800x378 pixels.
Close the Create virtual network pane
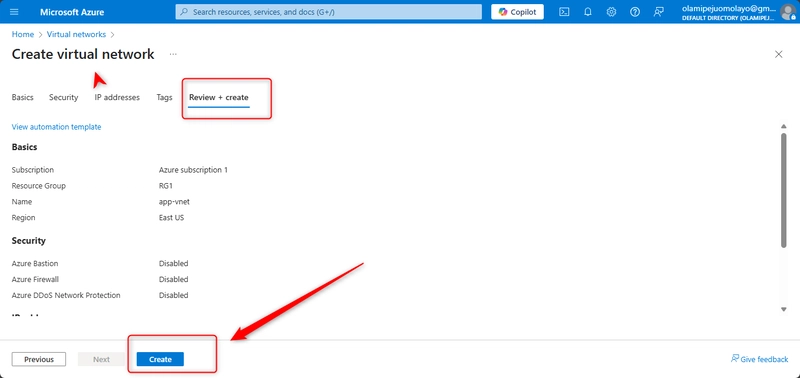click(779, 54)
